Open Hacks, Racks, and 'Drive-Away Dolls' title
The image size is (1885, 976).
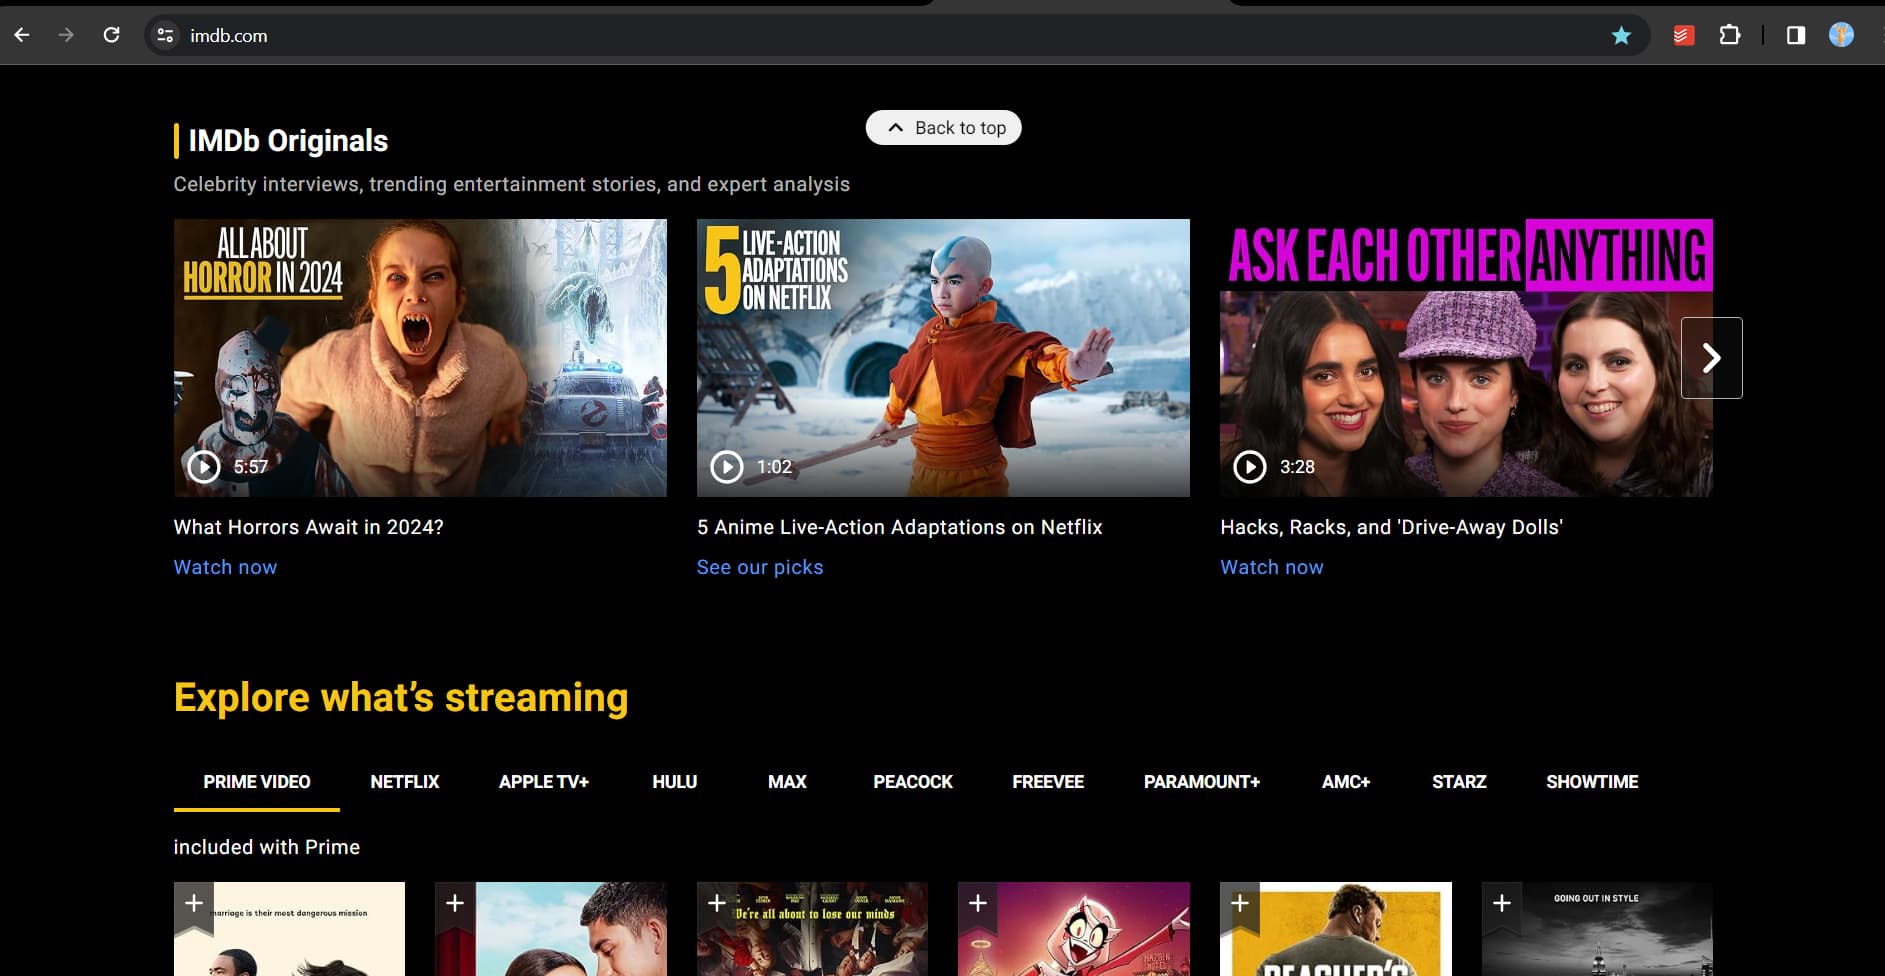click(1391, 527)
